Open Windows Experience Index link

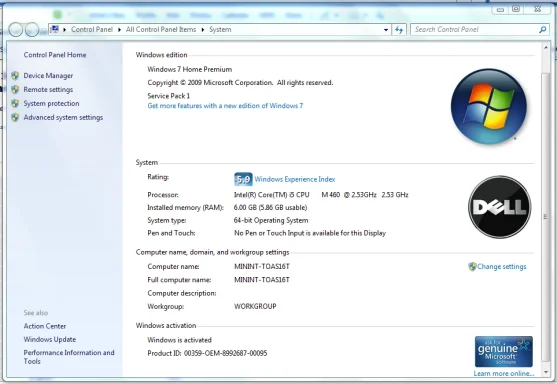tap(295, 179)
